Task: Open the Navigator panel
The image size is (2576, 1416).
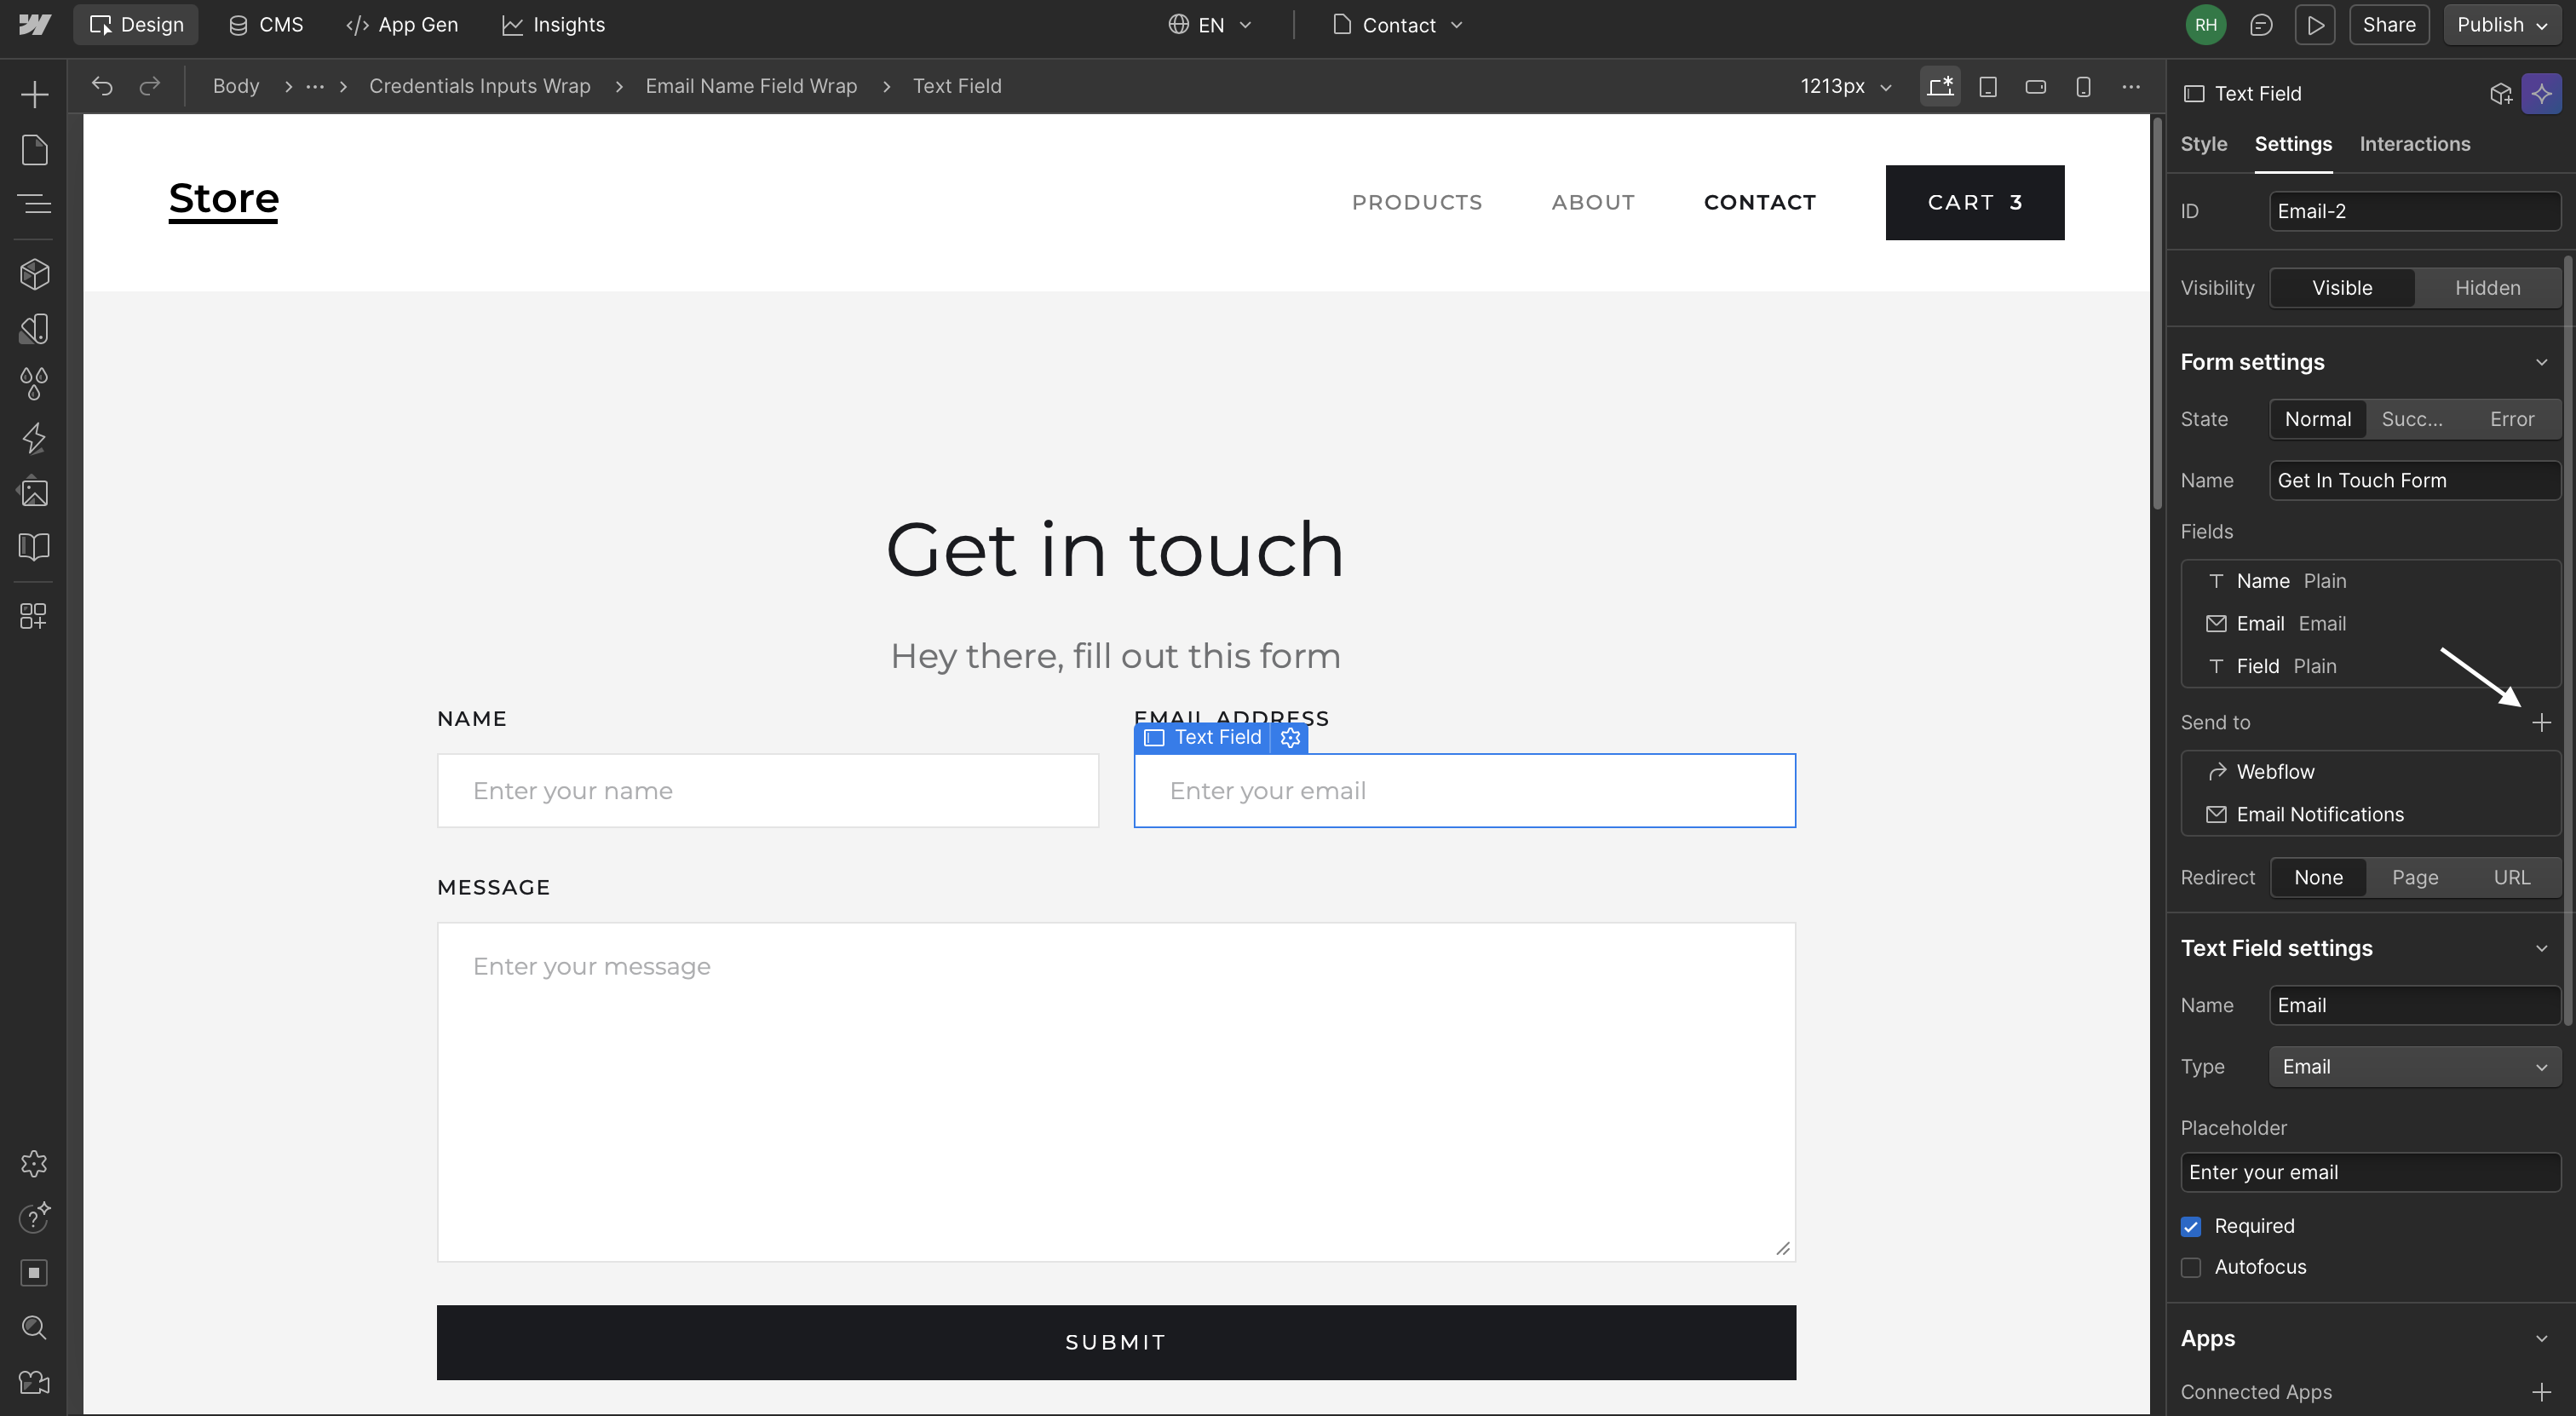Action: 34,203
